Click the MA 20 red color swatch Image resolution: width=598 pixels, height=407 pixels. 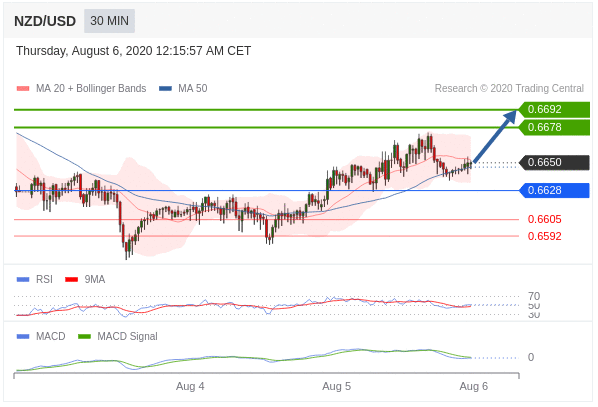(x=23, y=88)
